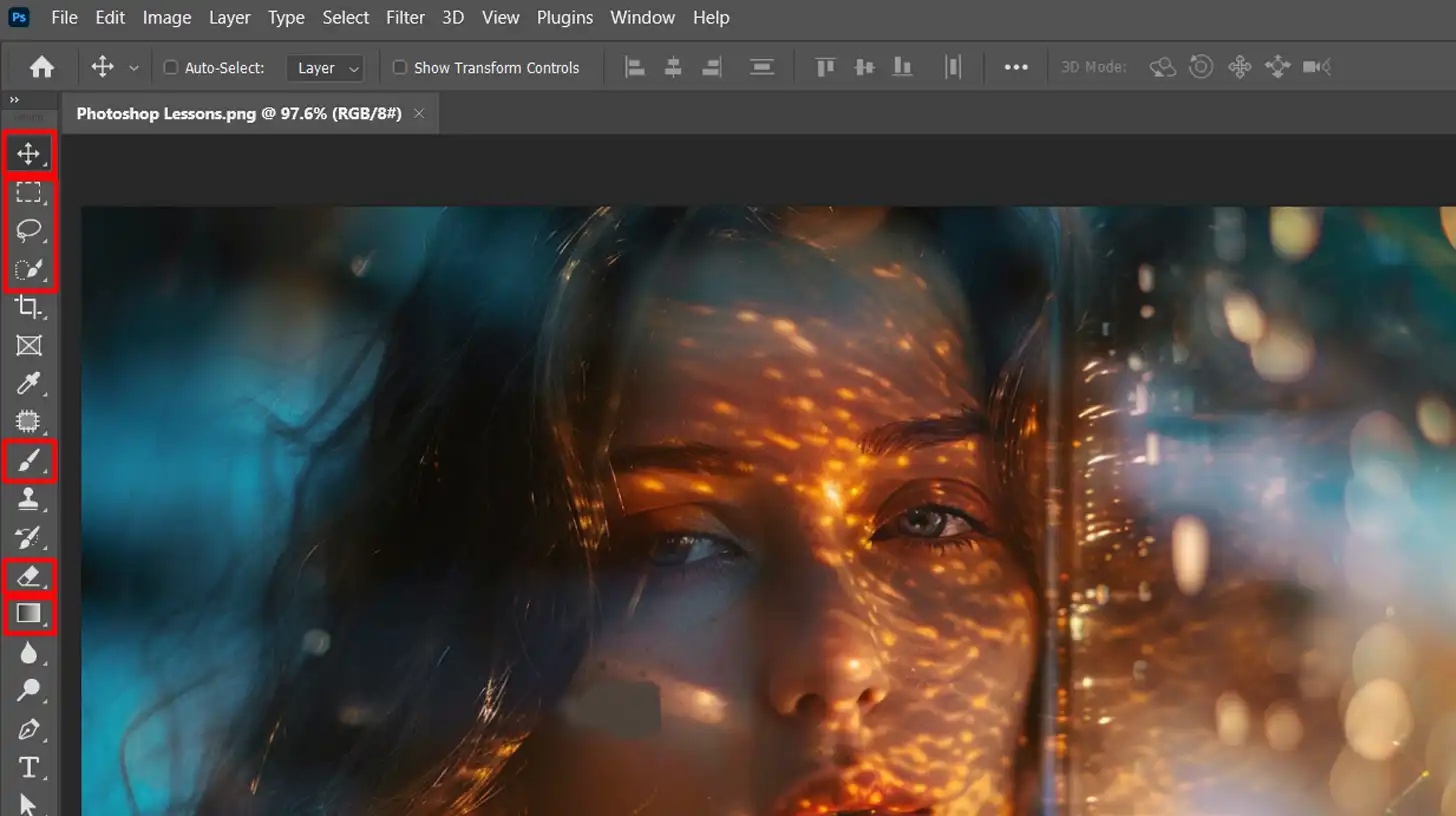The image size is (1456, 816).
Task: Align top edges button
Action: (x=825, y=67)
